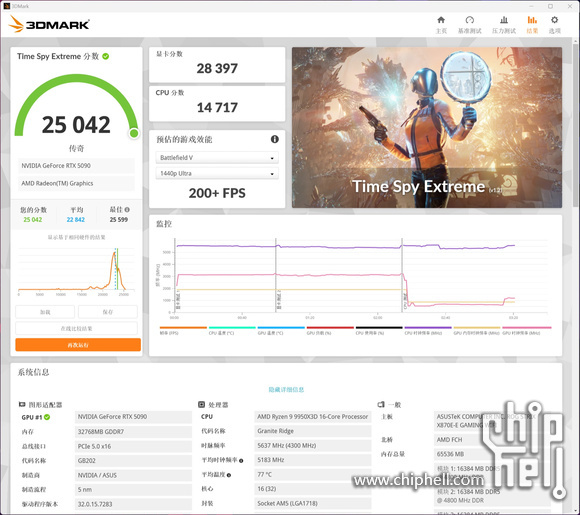Toggle the orange 帧率 (FPS) legend entry
This screenshot has width=580, height=515.
pos(183,330)
